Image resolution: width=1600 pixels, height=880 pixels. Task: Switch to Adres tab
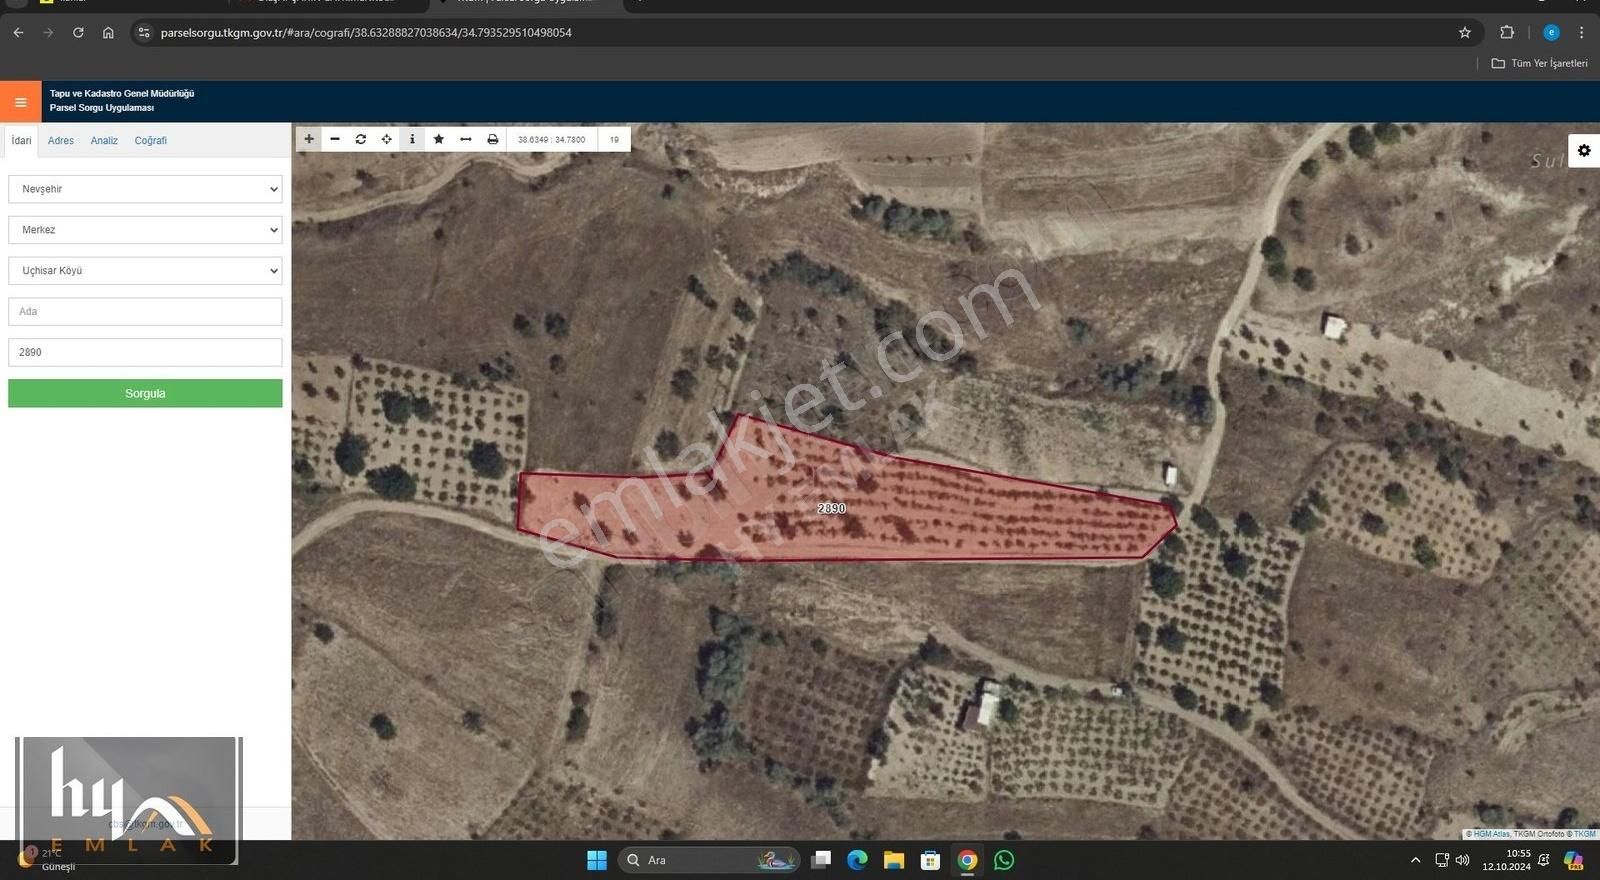pyautogui.click(x=61, y=141)
